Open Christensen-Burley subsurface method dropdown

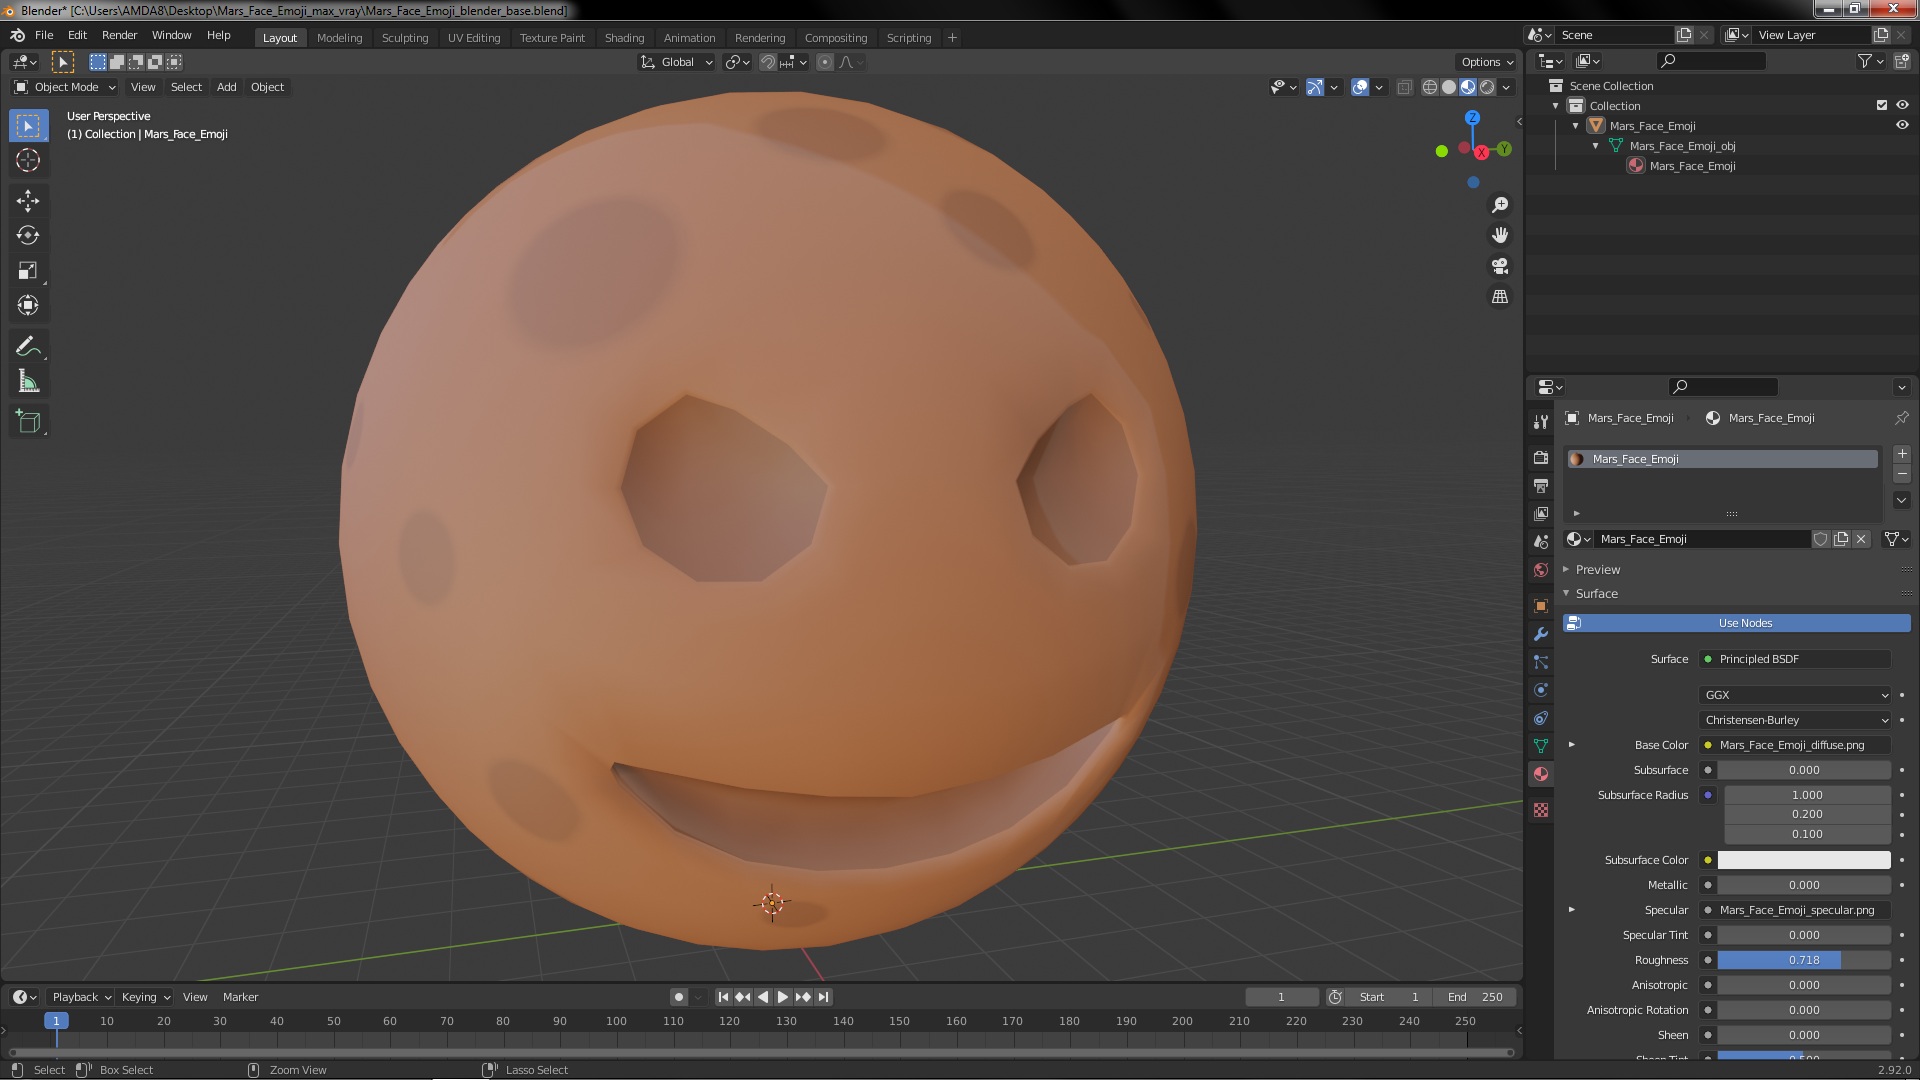tap(1795, 720)
